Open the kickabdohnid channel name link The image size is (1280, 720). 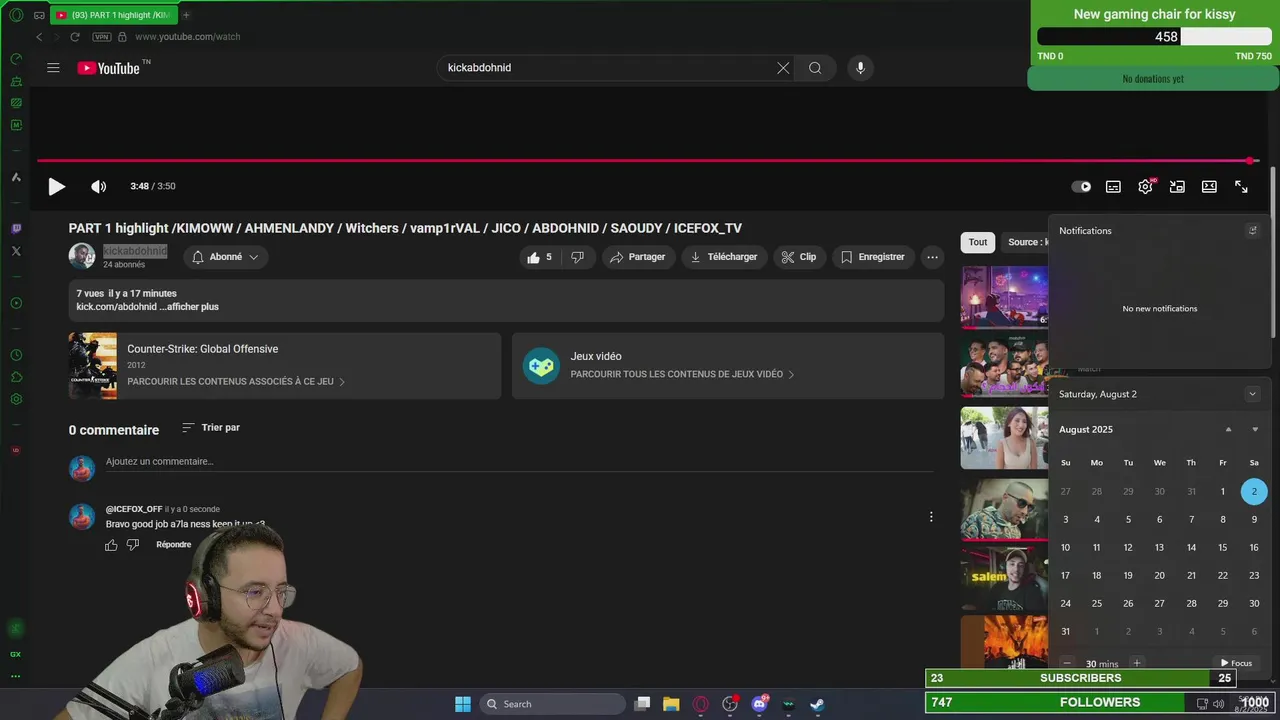point(135,251)
